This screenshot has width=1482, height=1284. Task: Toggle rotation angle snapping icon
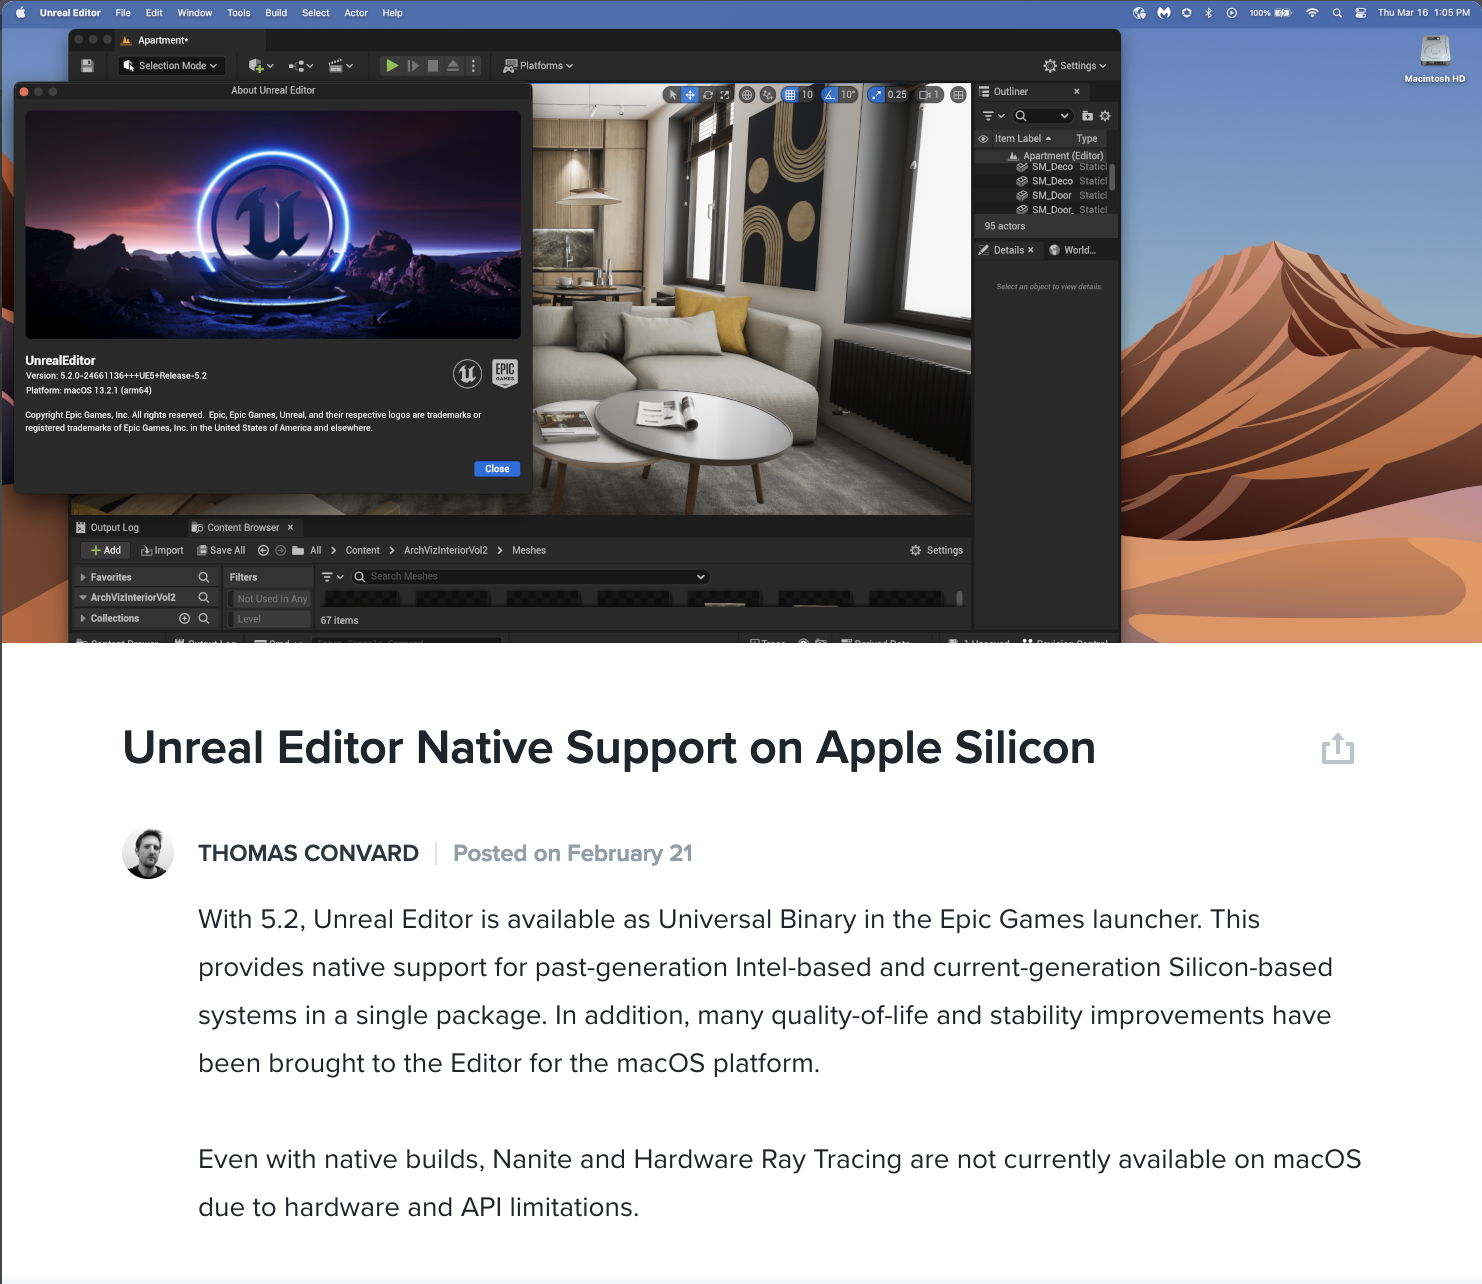point(830,95)
